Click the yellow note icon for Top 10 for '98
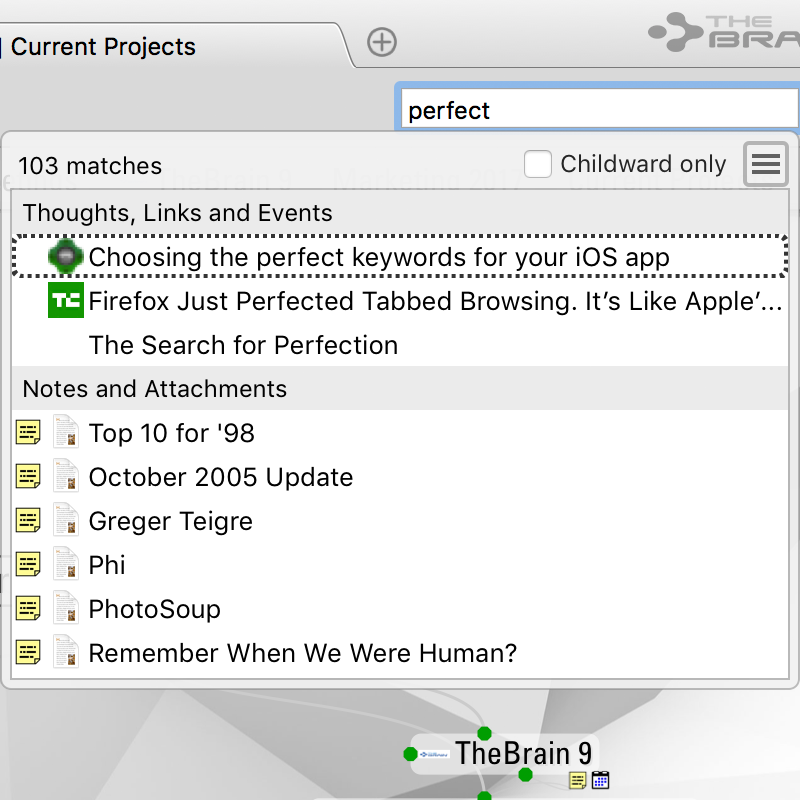The height and width of the screenshot is (800, 800). coord(29,433)
